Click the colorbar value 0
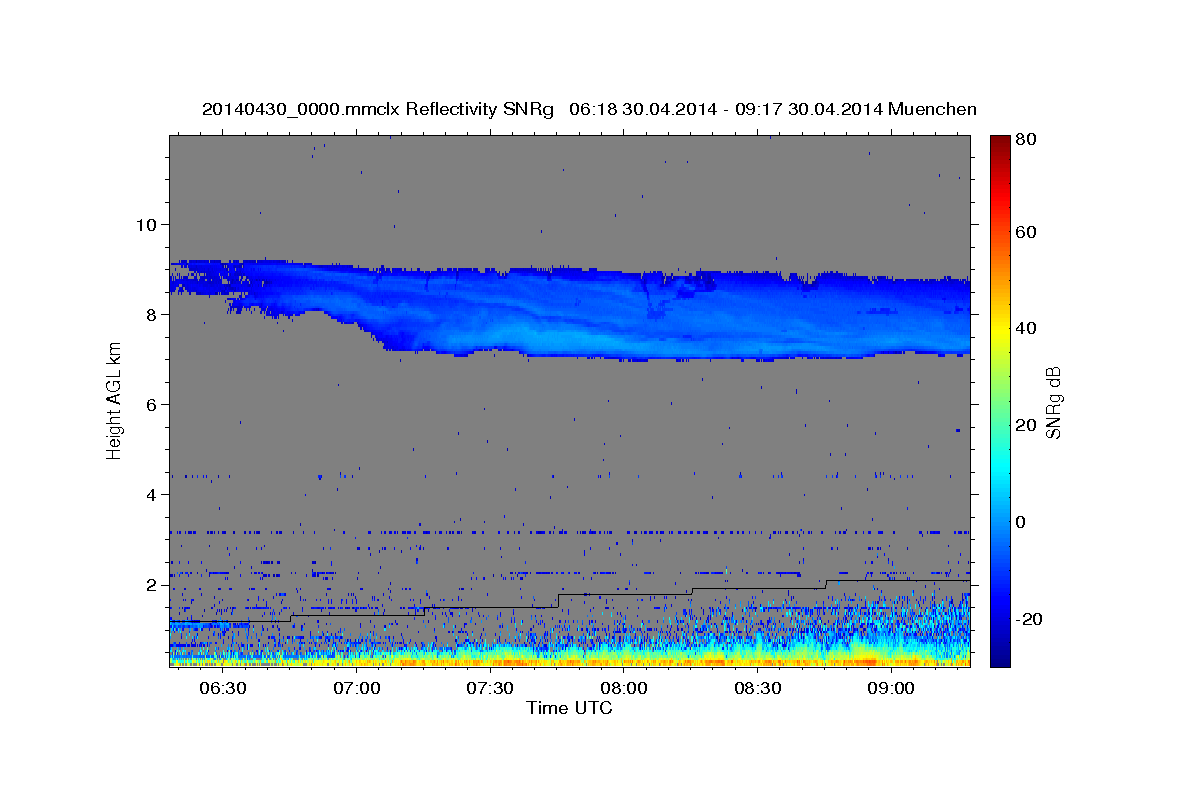This screenshot has width=1200, height=800. pyautogui.click(x=1022, y=522)
